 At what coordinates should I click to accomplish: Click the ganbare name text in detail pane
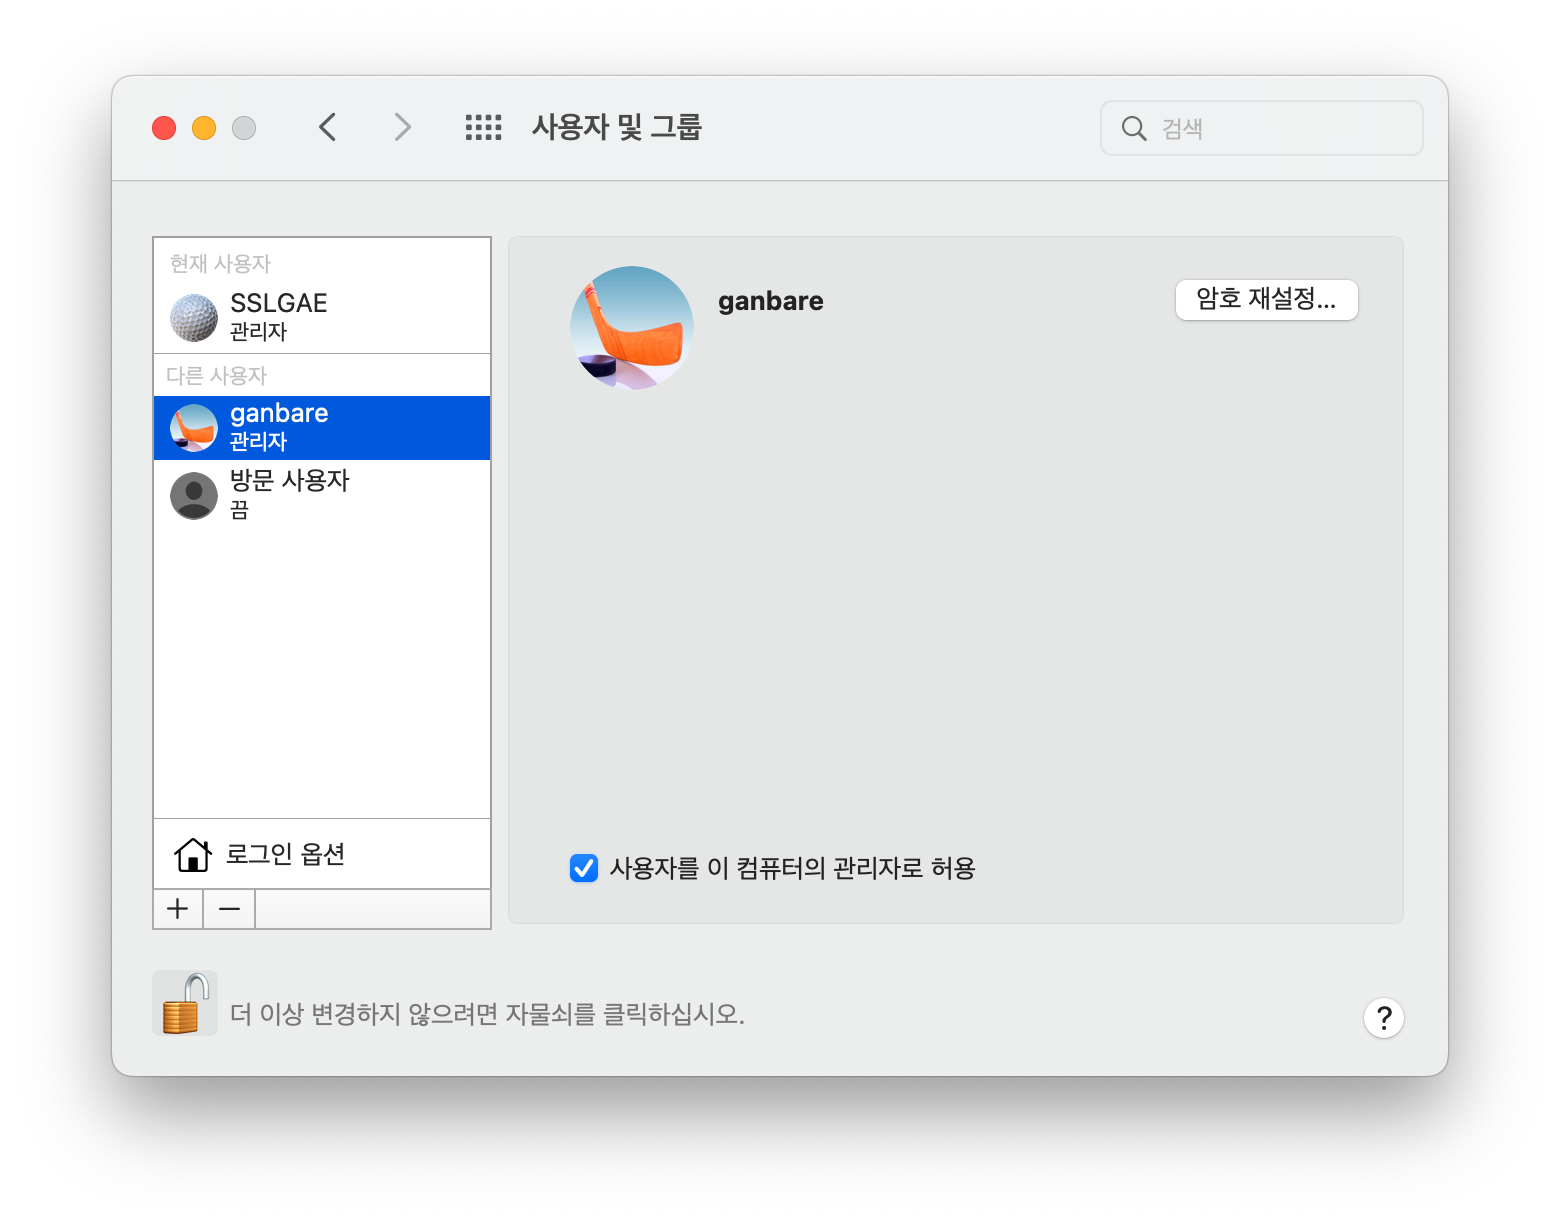(771, 301)
